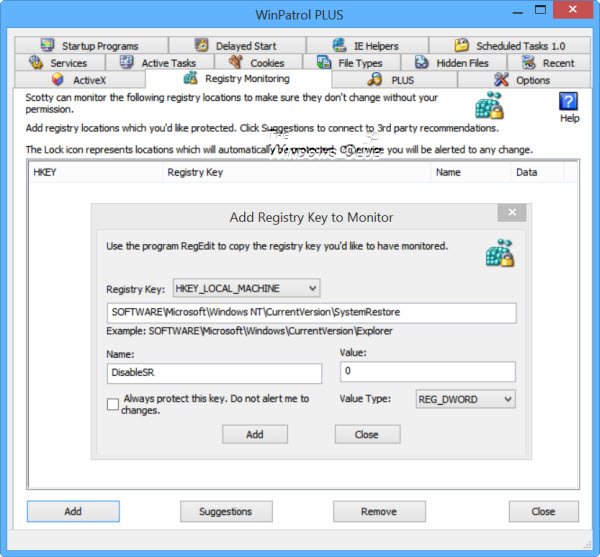The width and height of the screenshot is (600, 557).
Task: Sort by the HKEY column header
Action: [x=96, y=173]
